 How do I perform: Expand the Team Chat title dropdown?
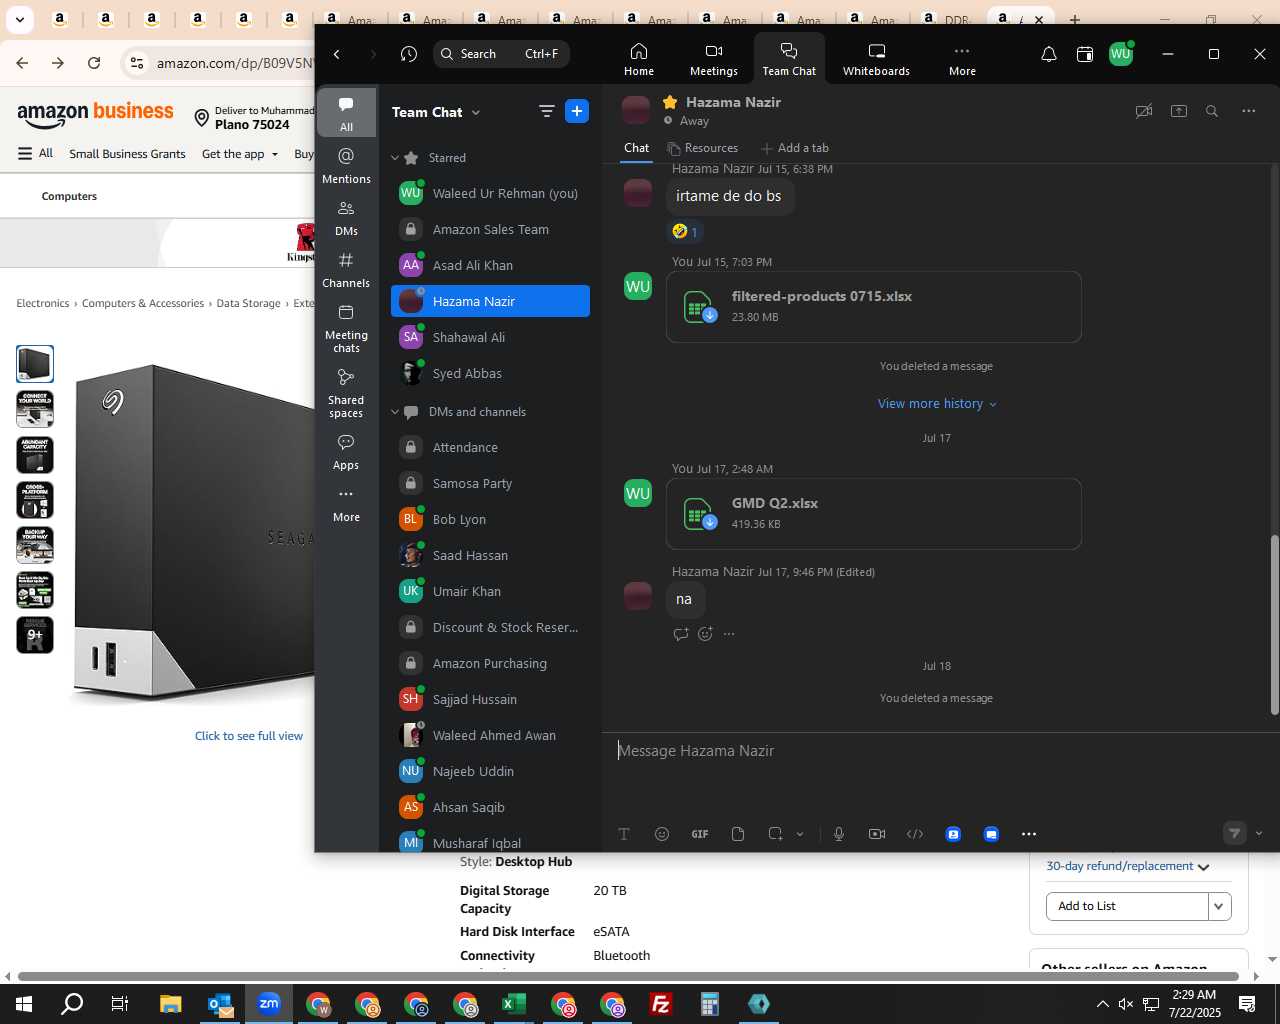(x=476, y=112)
